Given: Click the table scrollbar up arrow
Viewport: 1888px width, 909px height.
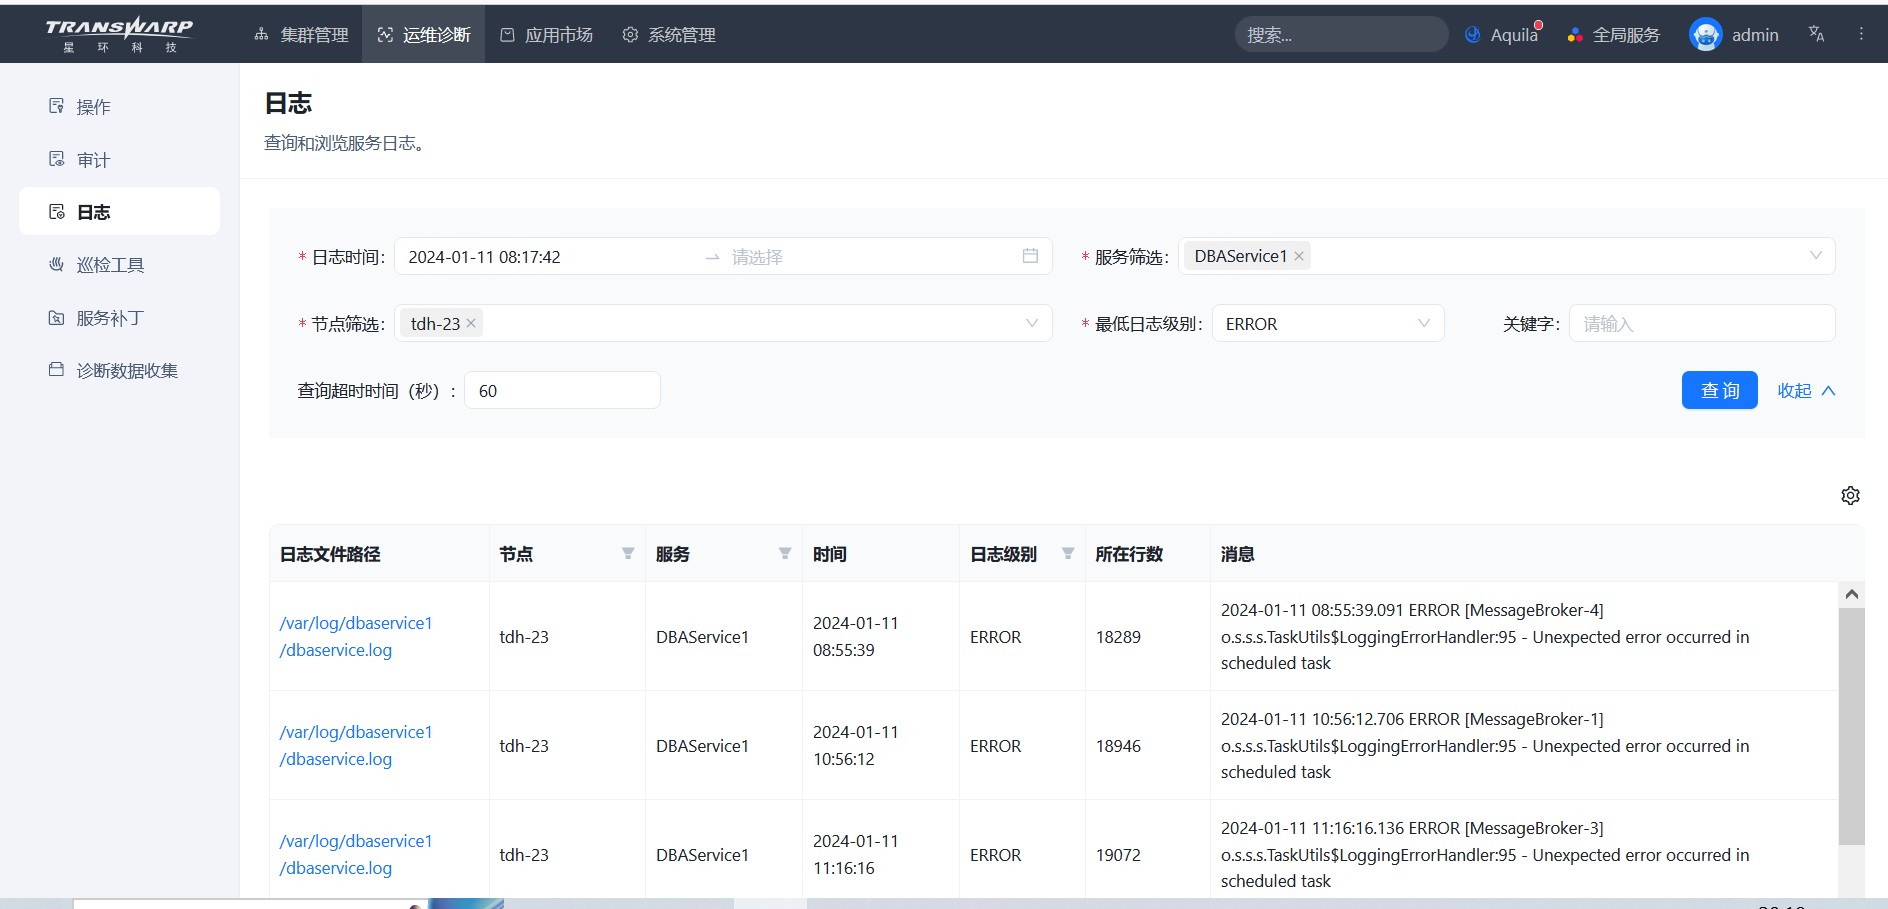Looking at the screenshot, I should tap(1851, 594).
